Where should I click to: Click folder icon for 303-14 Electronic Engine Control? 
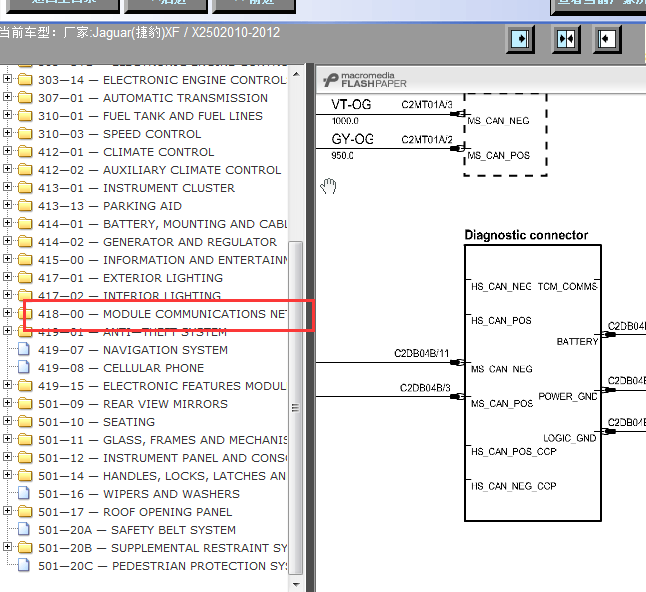pos(25,79)
